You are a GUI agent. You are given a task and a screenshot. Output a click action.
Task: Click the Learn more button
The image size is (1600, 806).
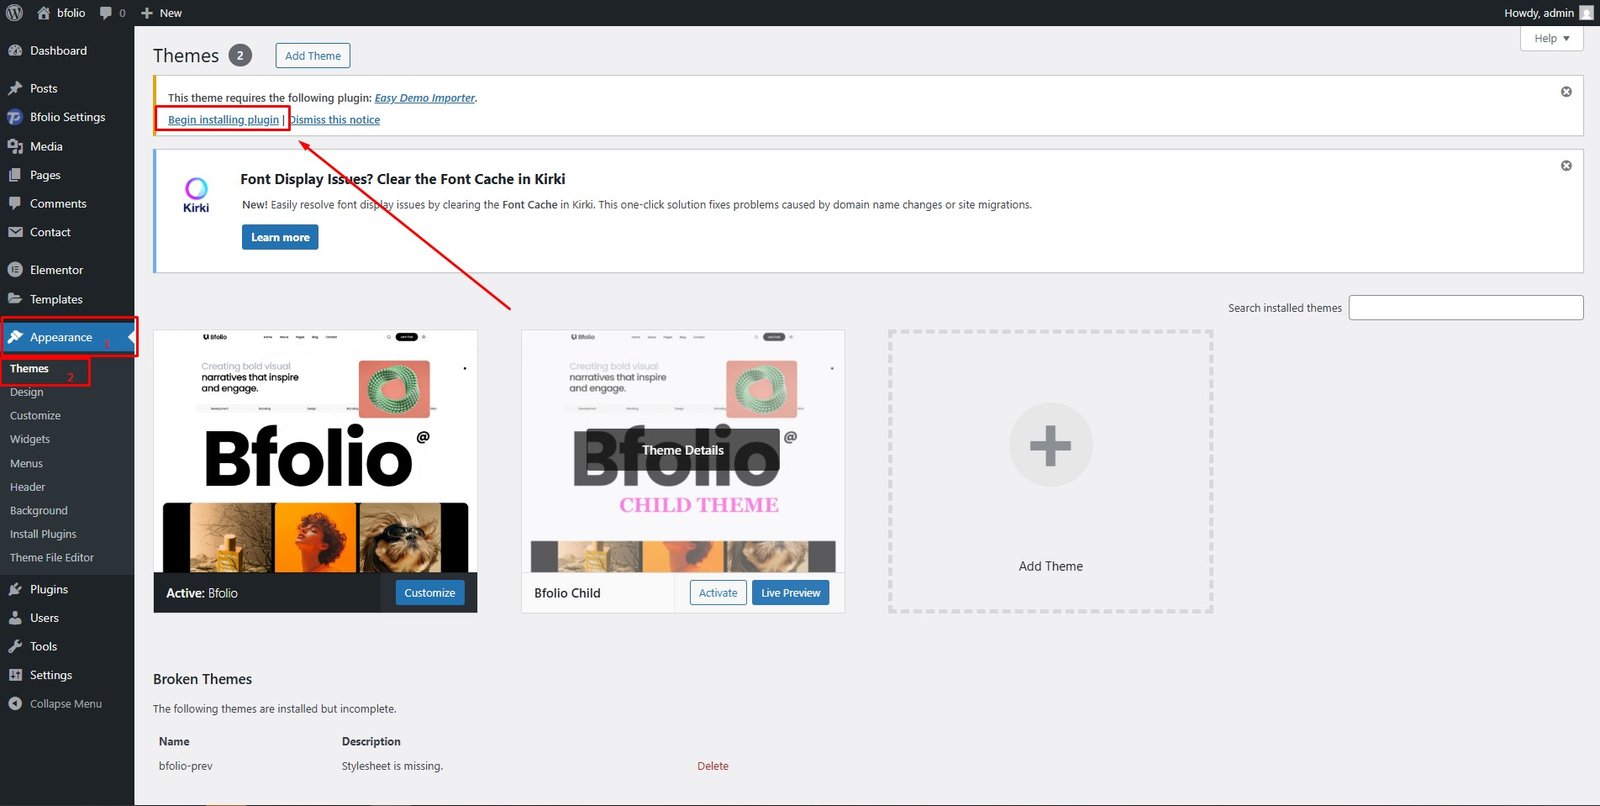click(x=280, y=237)
